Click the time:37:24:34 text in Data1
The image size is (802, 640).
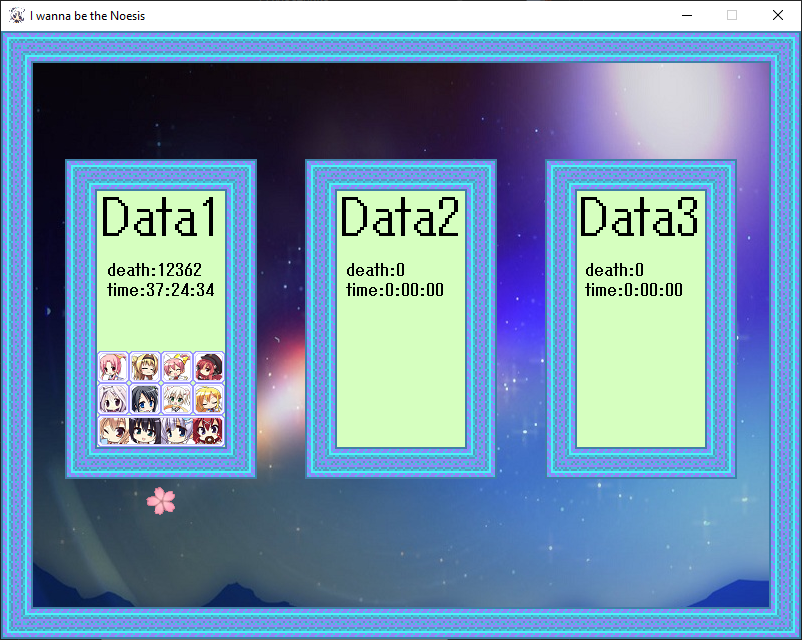point(161,290)
